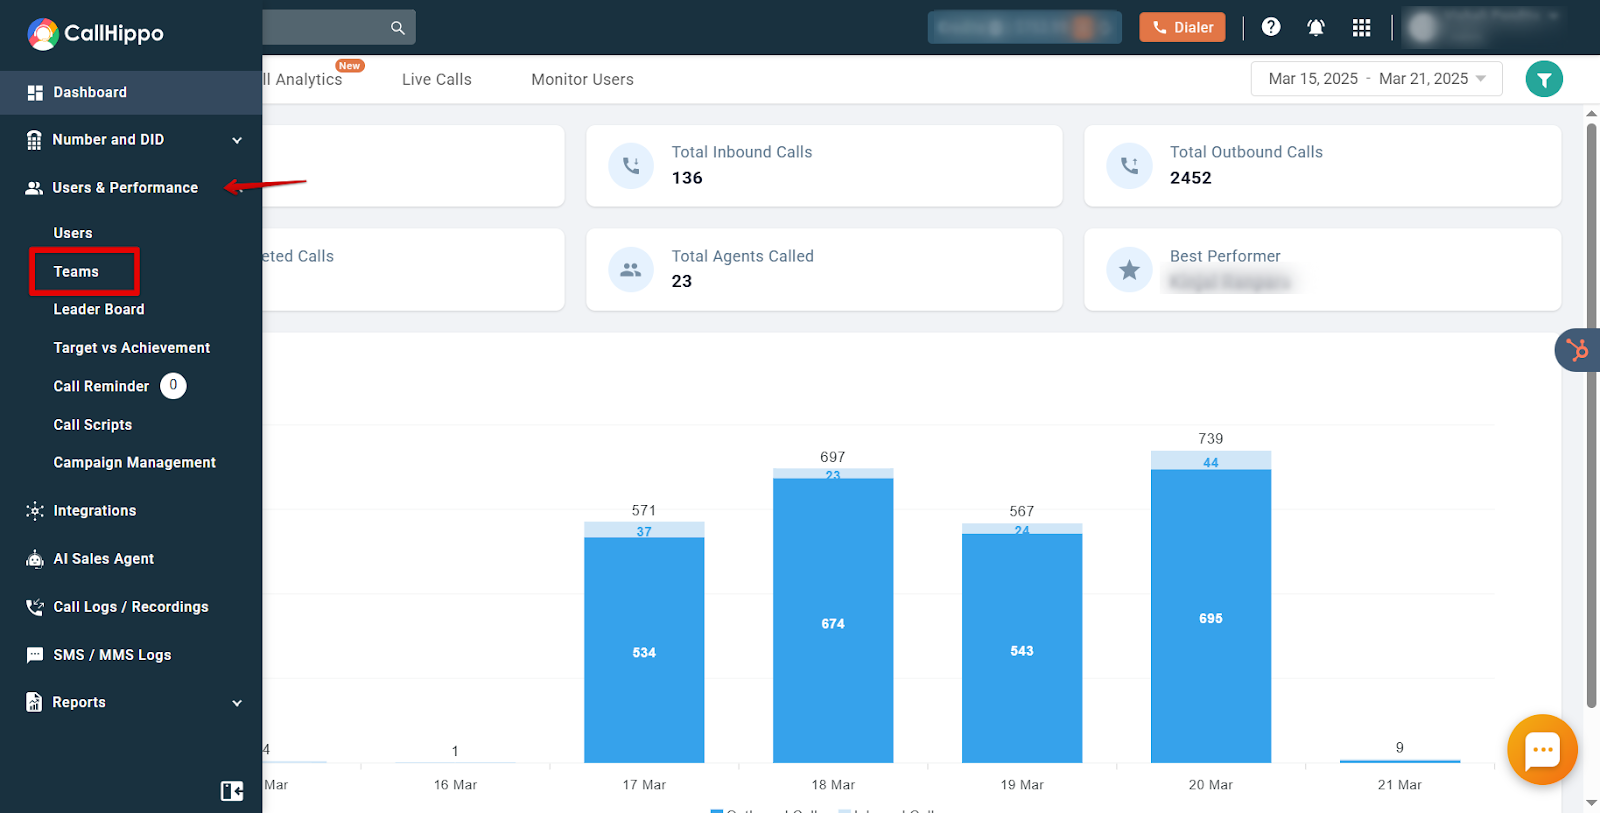
Task: Open Campaign Management page
Action: pos(135,463)
